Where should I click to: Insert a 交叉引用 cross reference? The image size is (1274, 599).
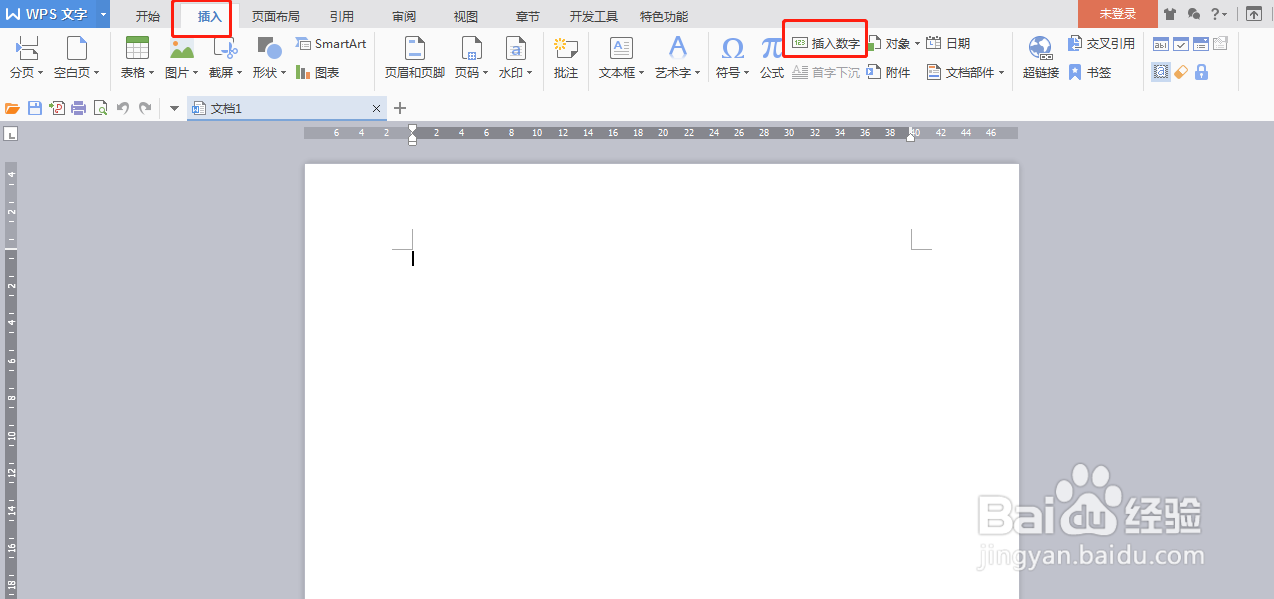[1101, 44]
